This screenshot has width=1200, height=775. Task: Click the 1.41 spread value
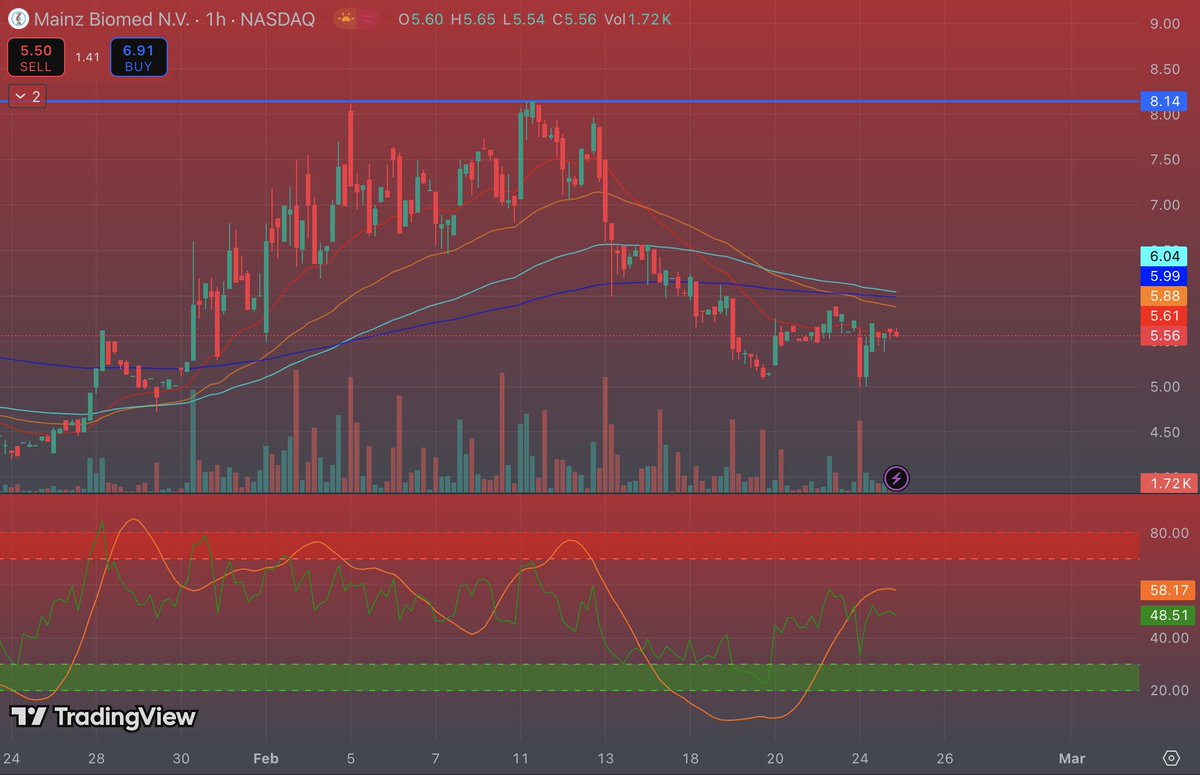tap(87, 57)
